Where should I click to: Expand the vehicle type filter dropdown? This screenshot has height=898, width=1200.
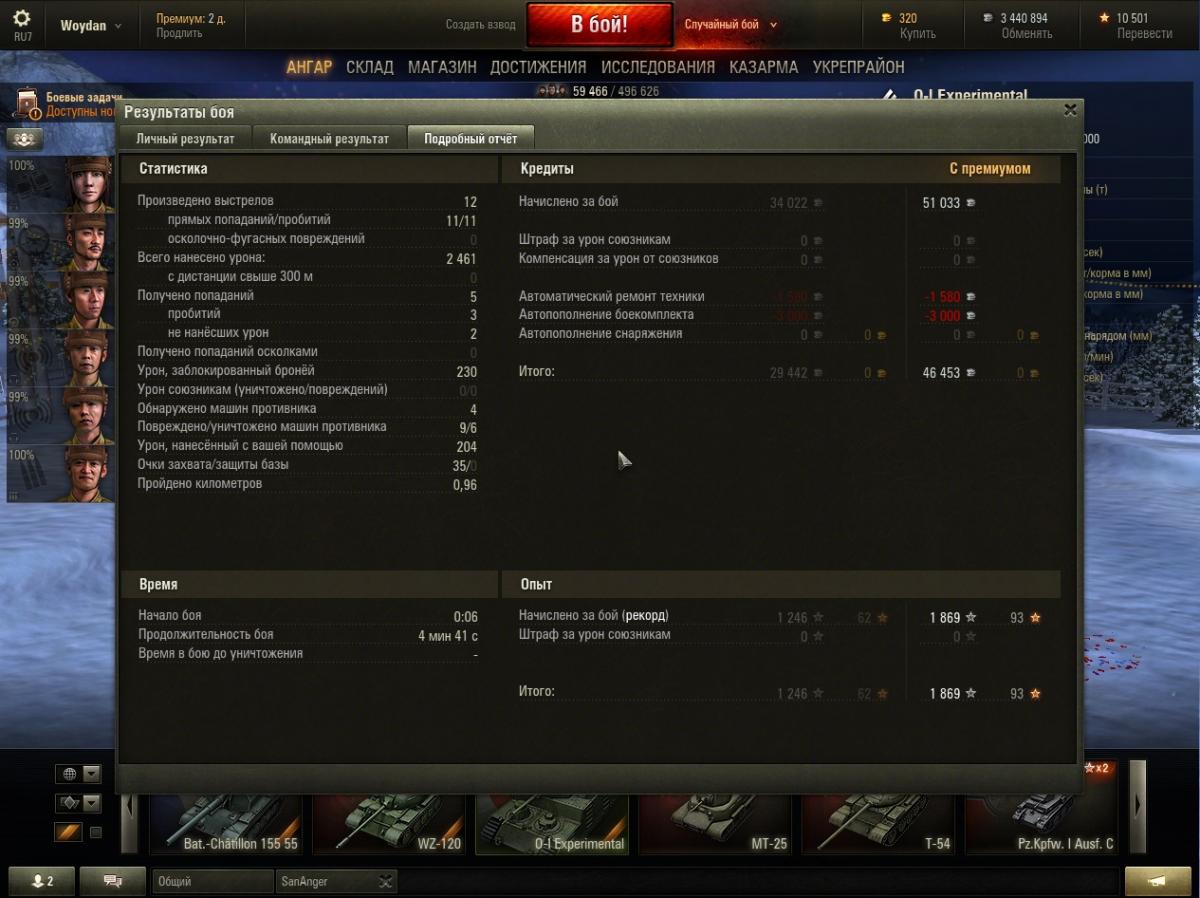click(92, 803)
